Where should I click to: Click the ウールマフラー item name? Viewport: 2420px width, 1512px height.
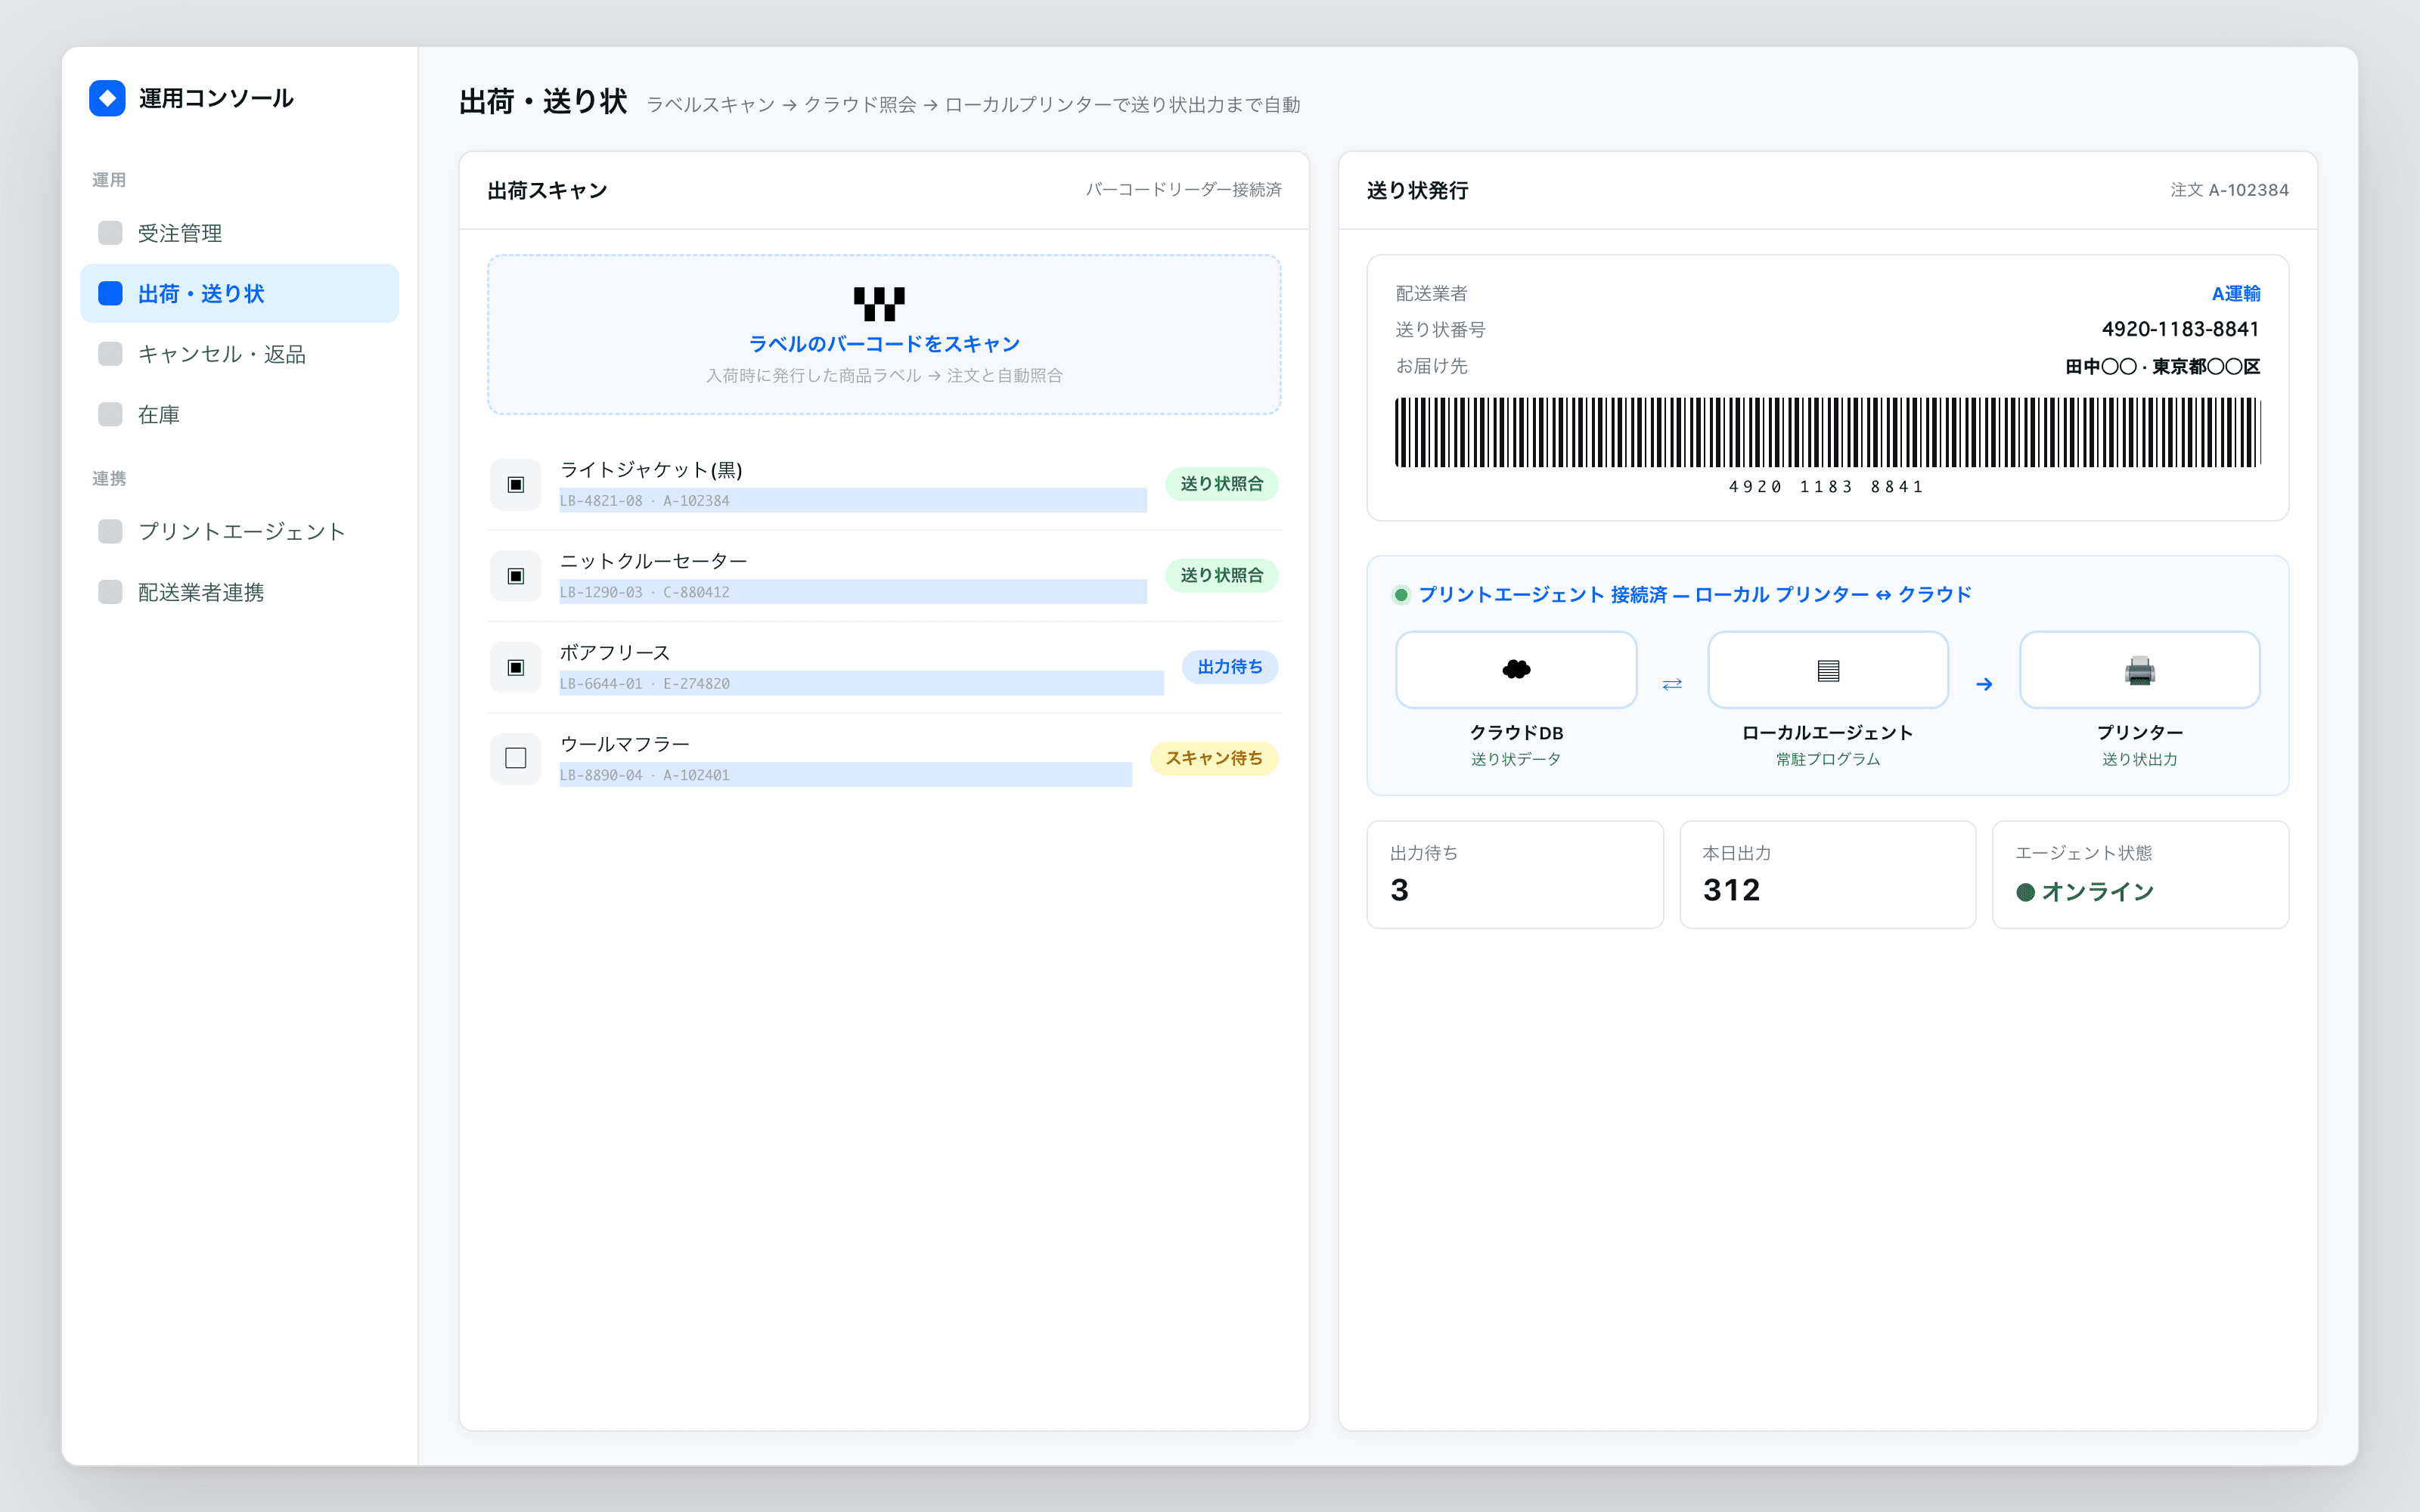pos(625,744)
